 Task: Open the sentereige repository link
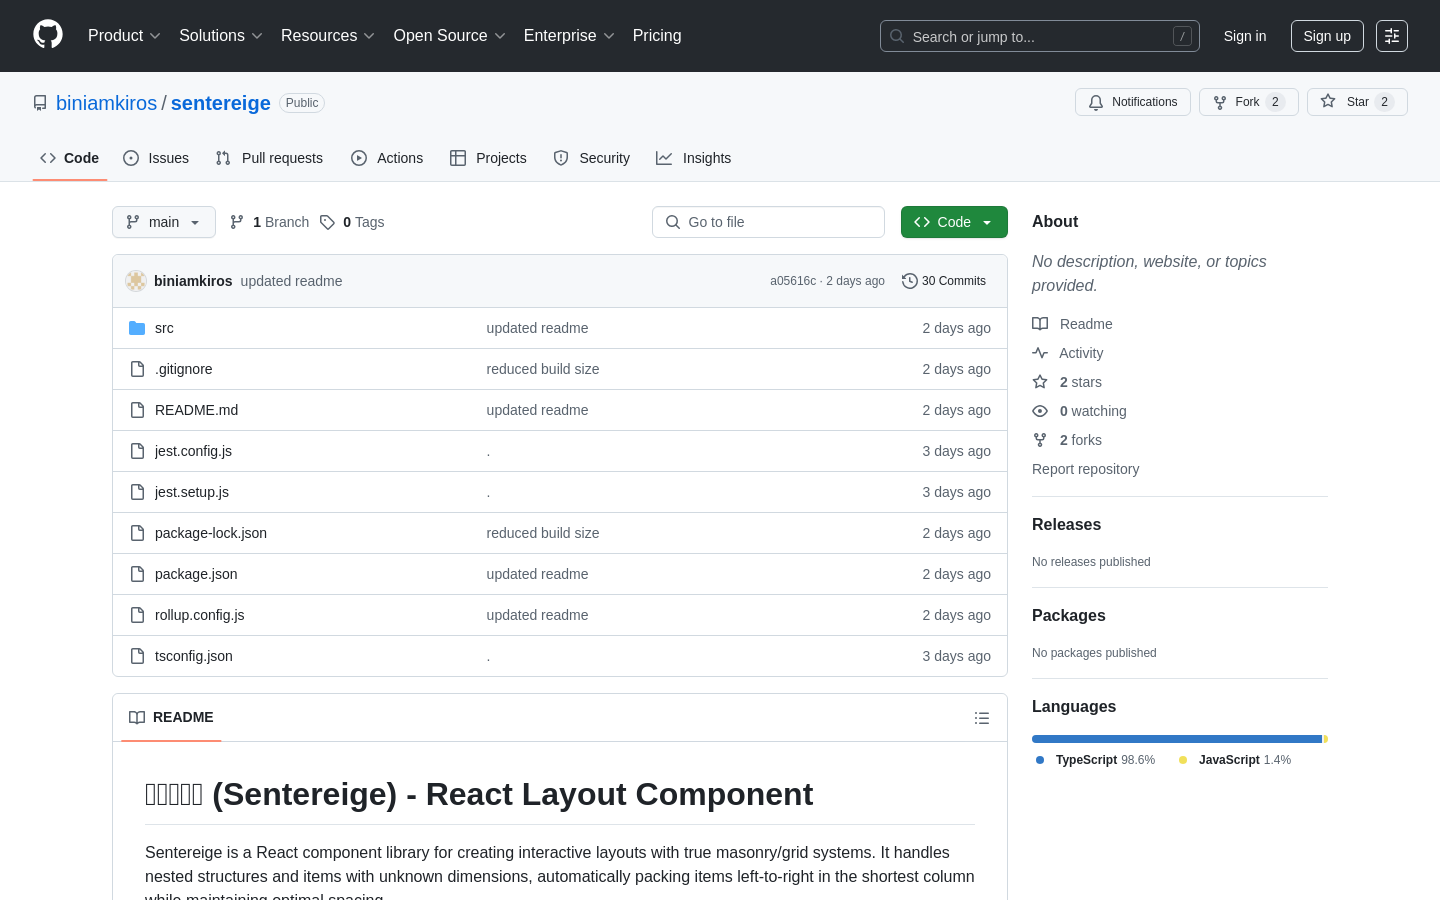coord(221,103)
